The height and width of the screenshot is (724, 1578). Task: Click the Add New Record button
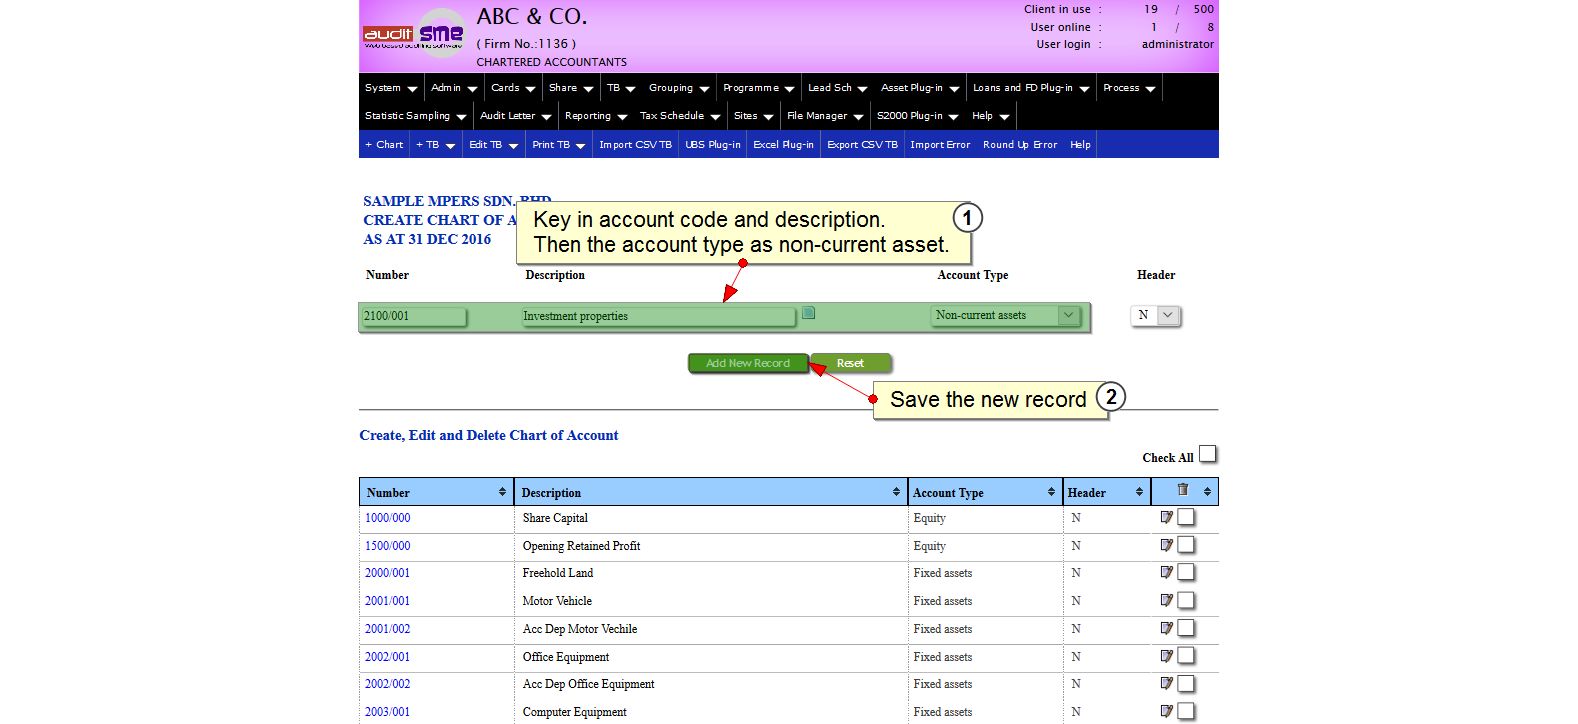tap(747, 363)
